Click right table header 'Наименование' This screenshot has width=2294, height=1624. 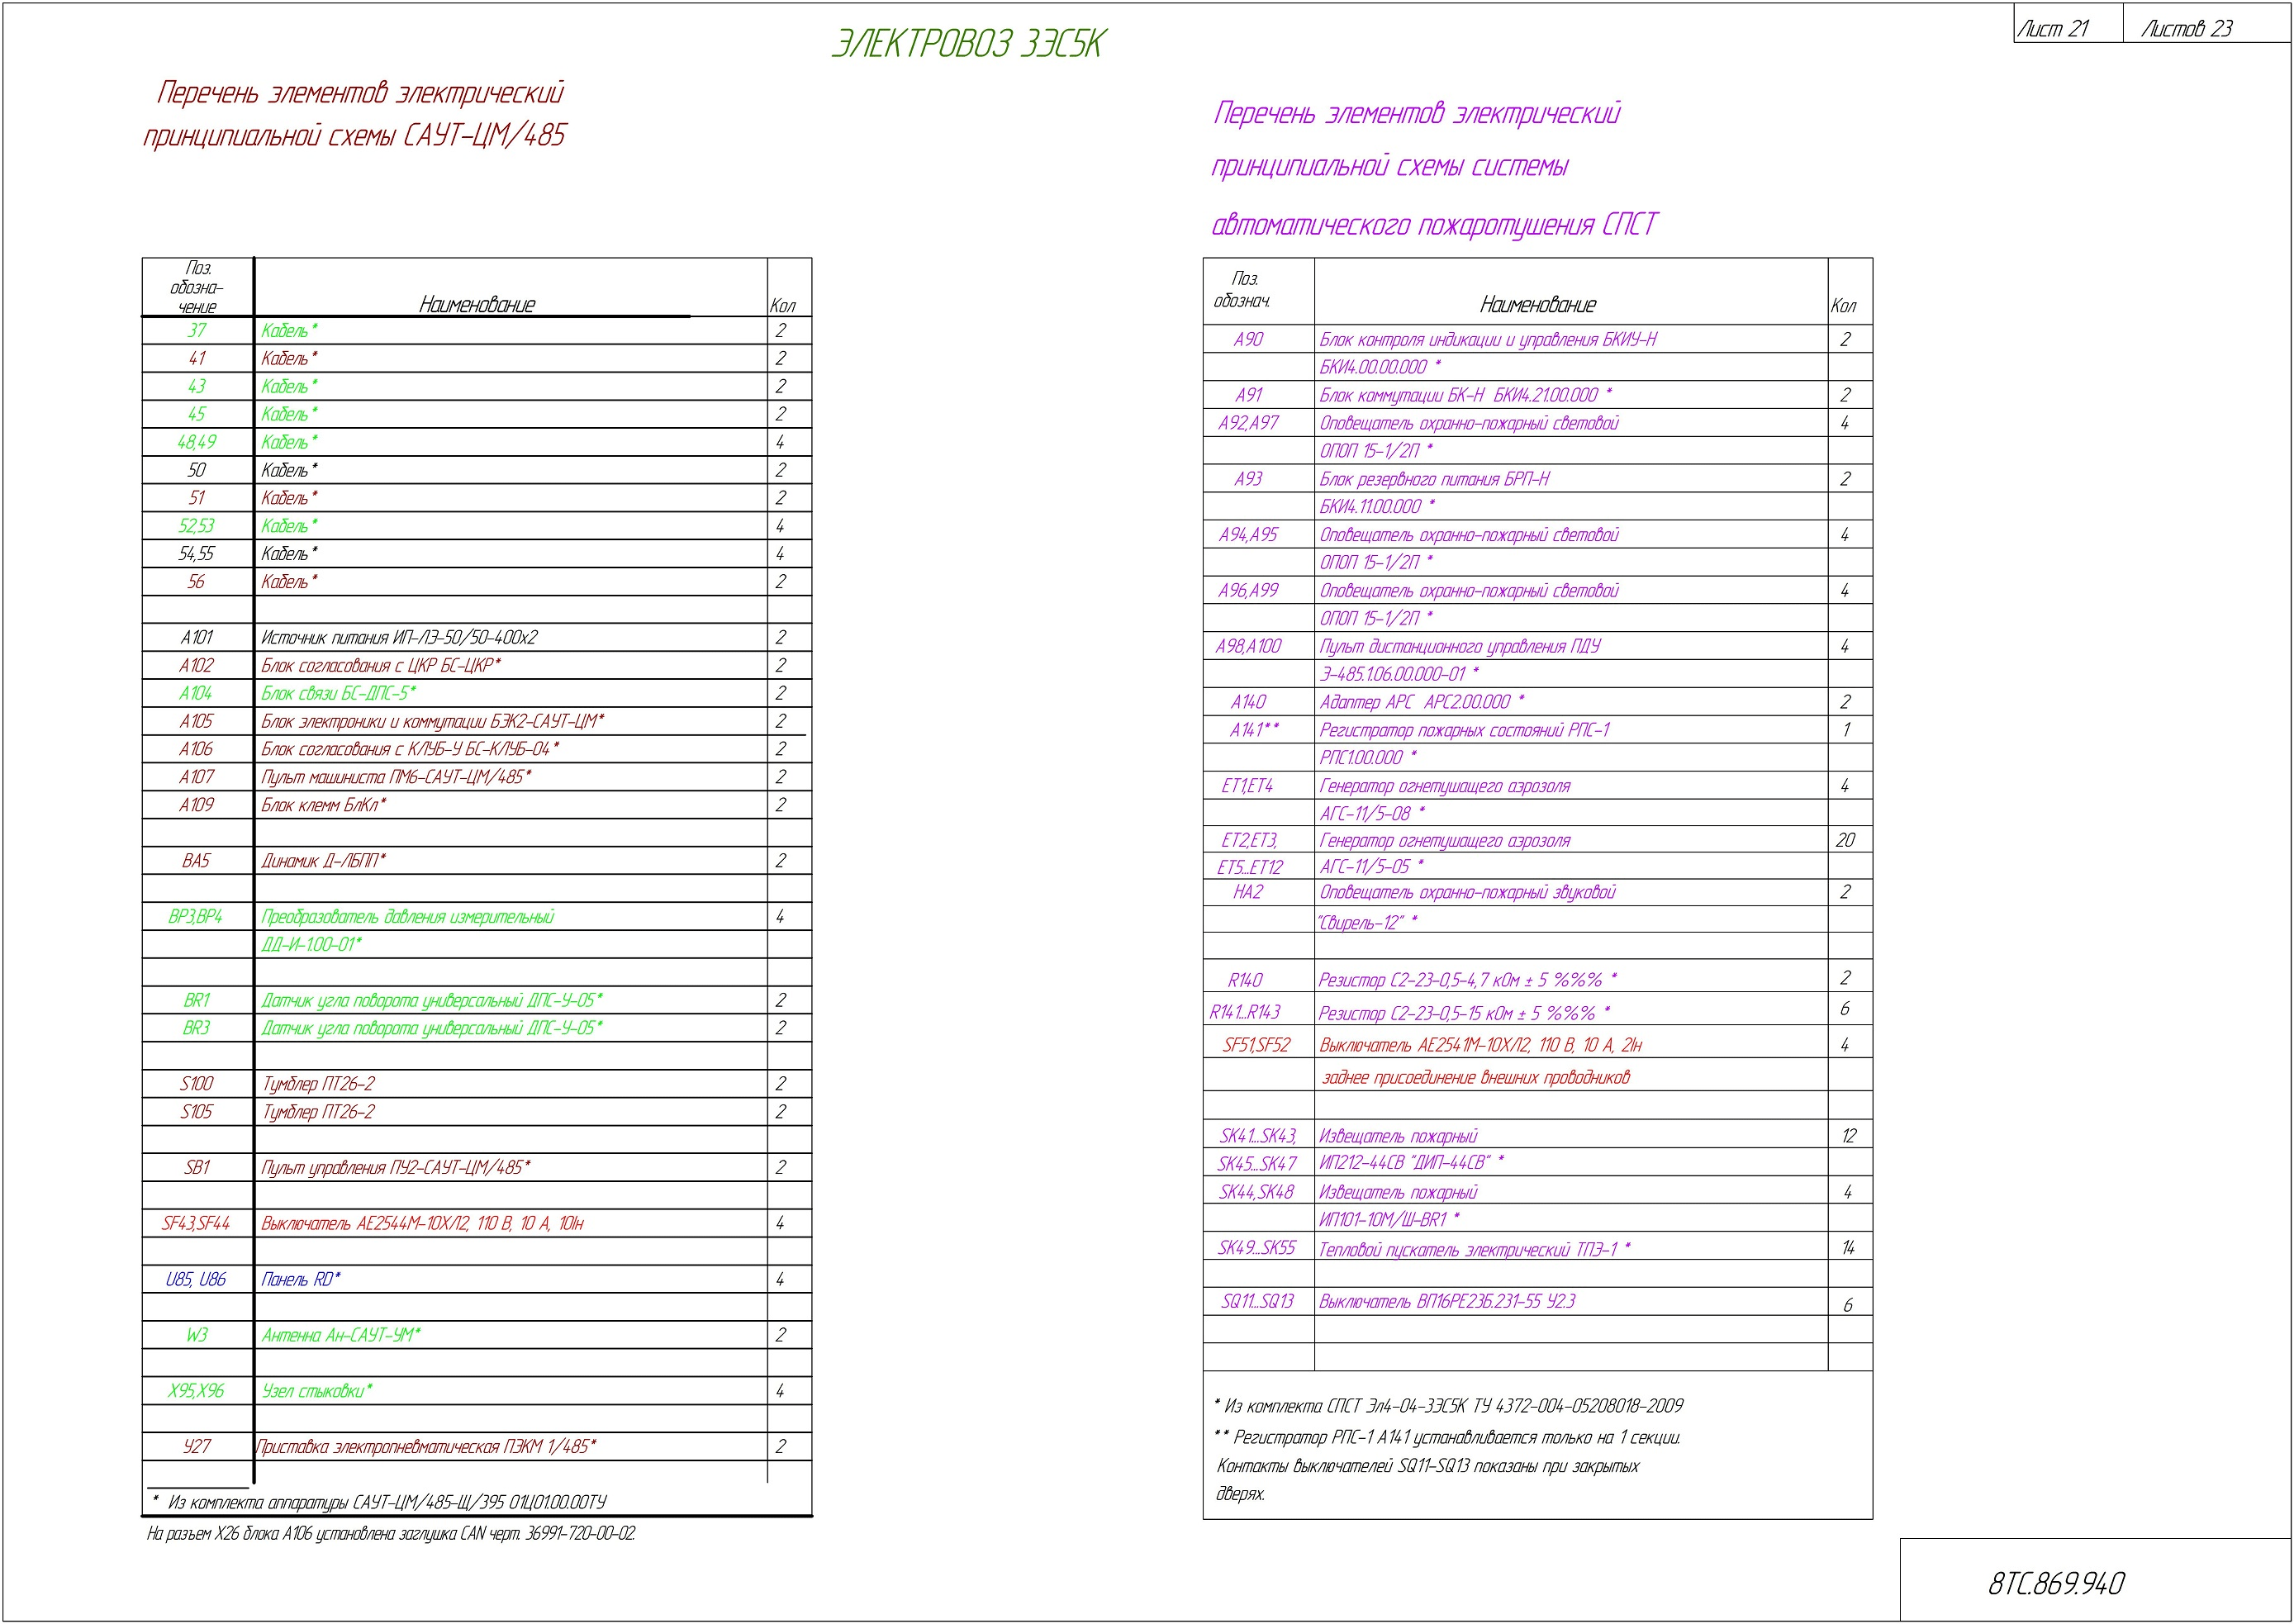tap(1538, 305)
